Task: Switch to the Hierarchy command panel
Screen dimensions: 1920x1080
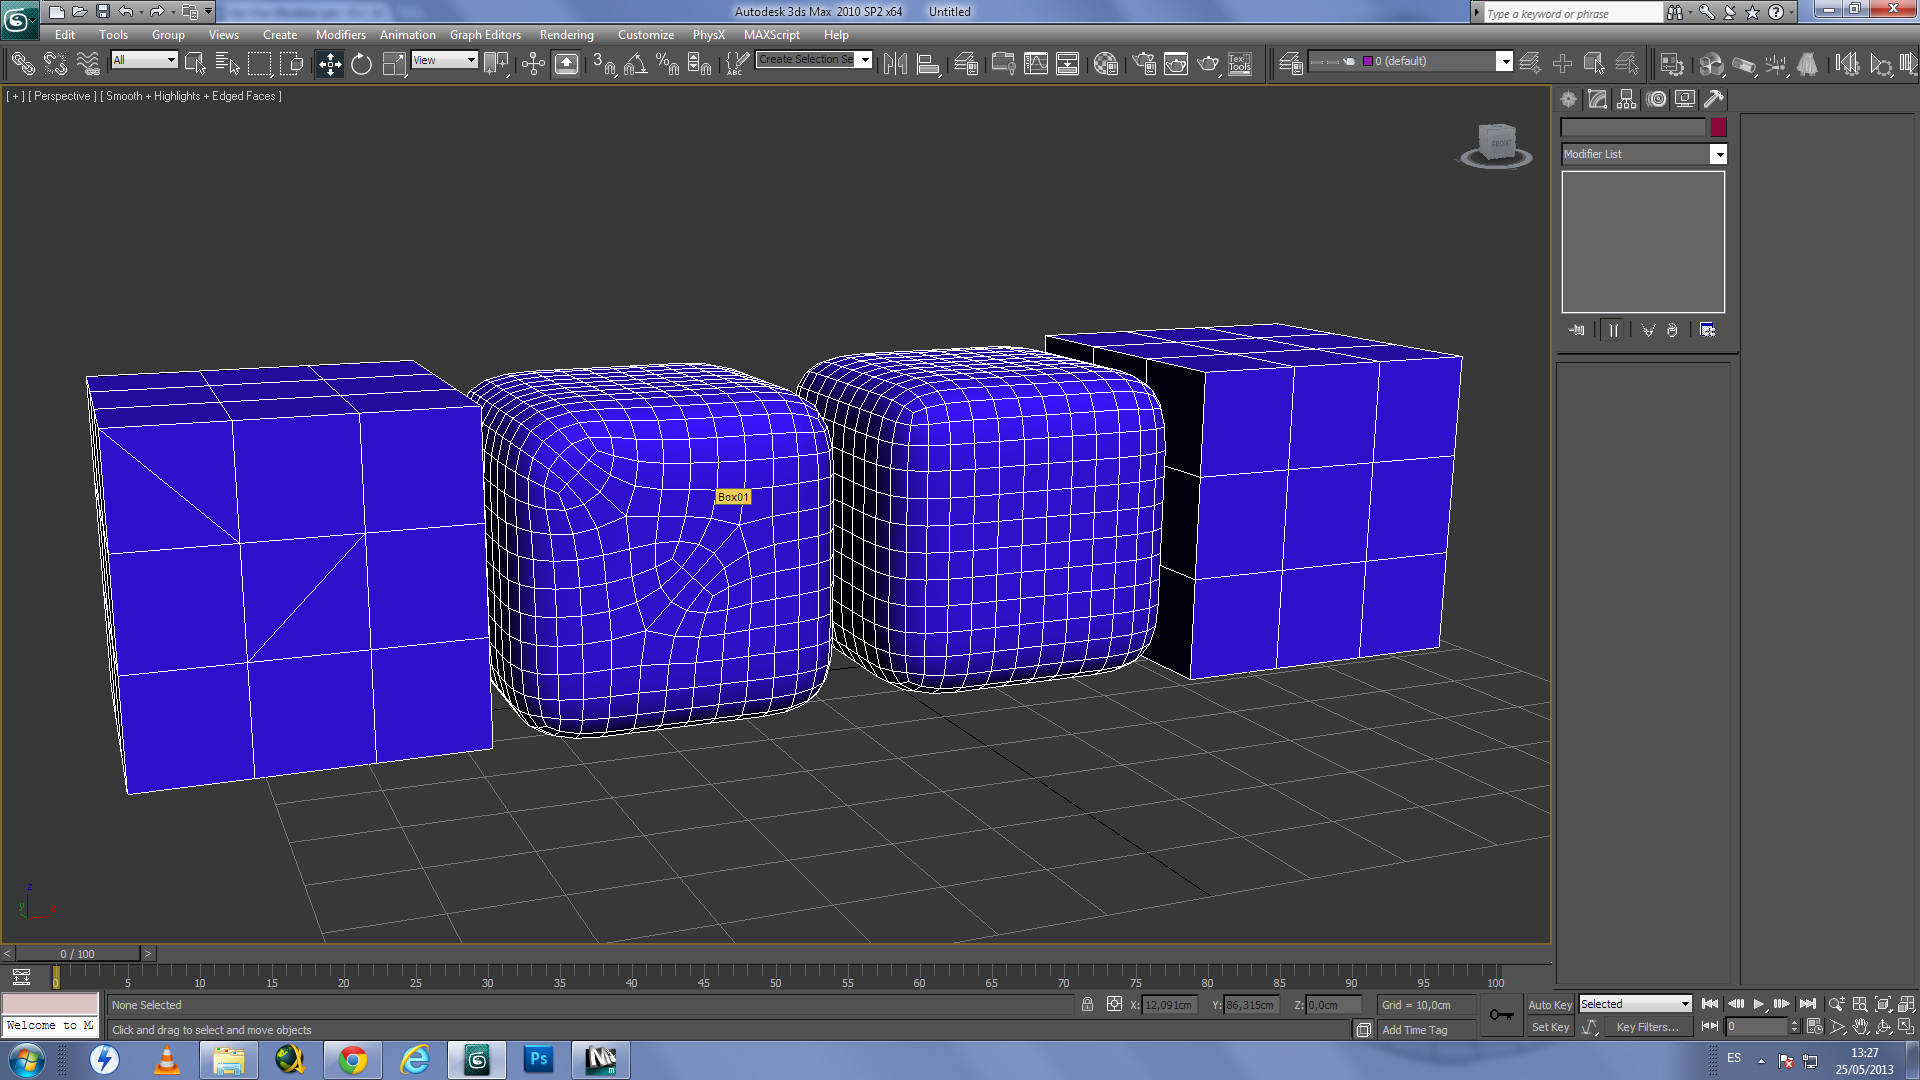Action: (x=1627, y=99)
